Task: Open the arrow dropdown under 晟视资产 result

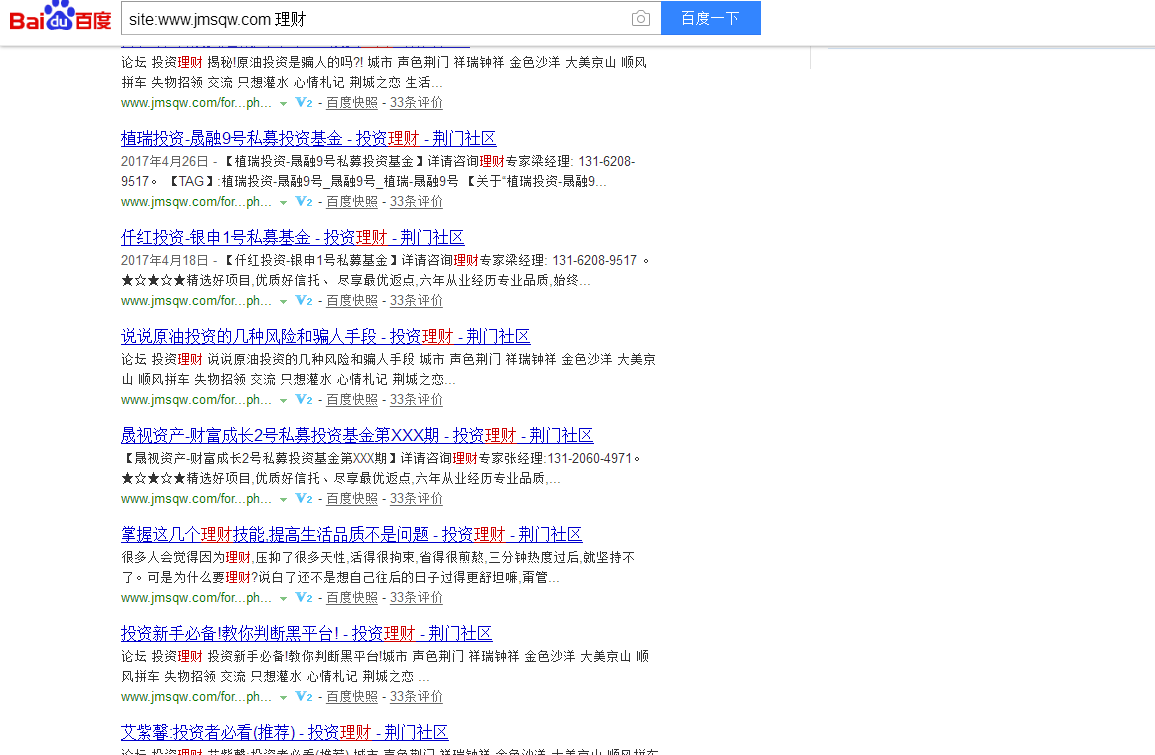Action: coord(283,498)
